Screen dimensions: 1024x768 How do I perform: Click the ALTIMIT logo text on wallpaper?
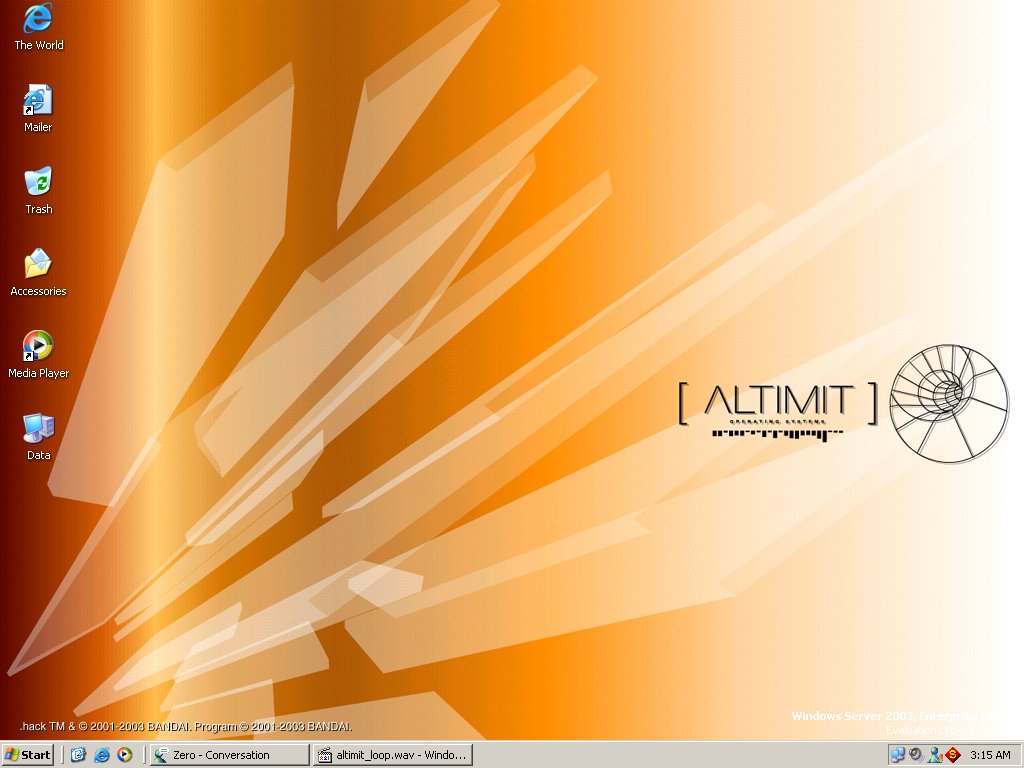(778, 401)
